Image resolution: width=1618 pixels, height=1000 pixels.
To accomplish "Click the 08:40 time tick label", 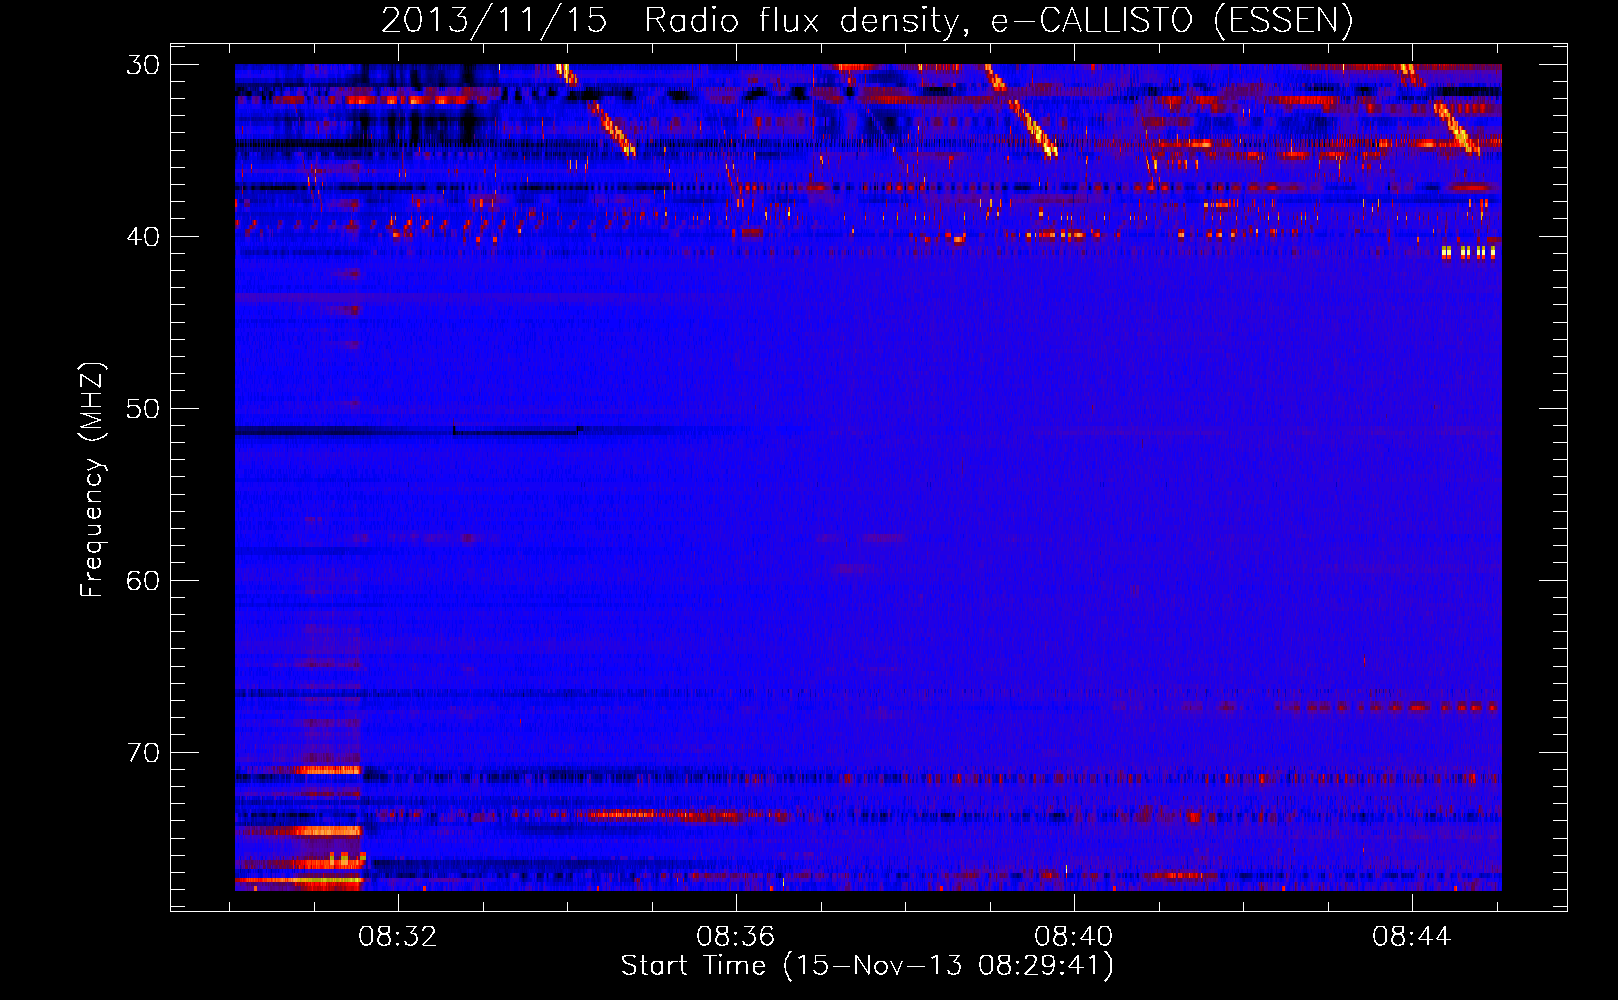I will coord(1074,937).
